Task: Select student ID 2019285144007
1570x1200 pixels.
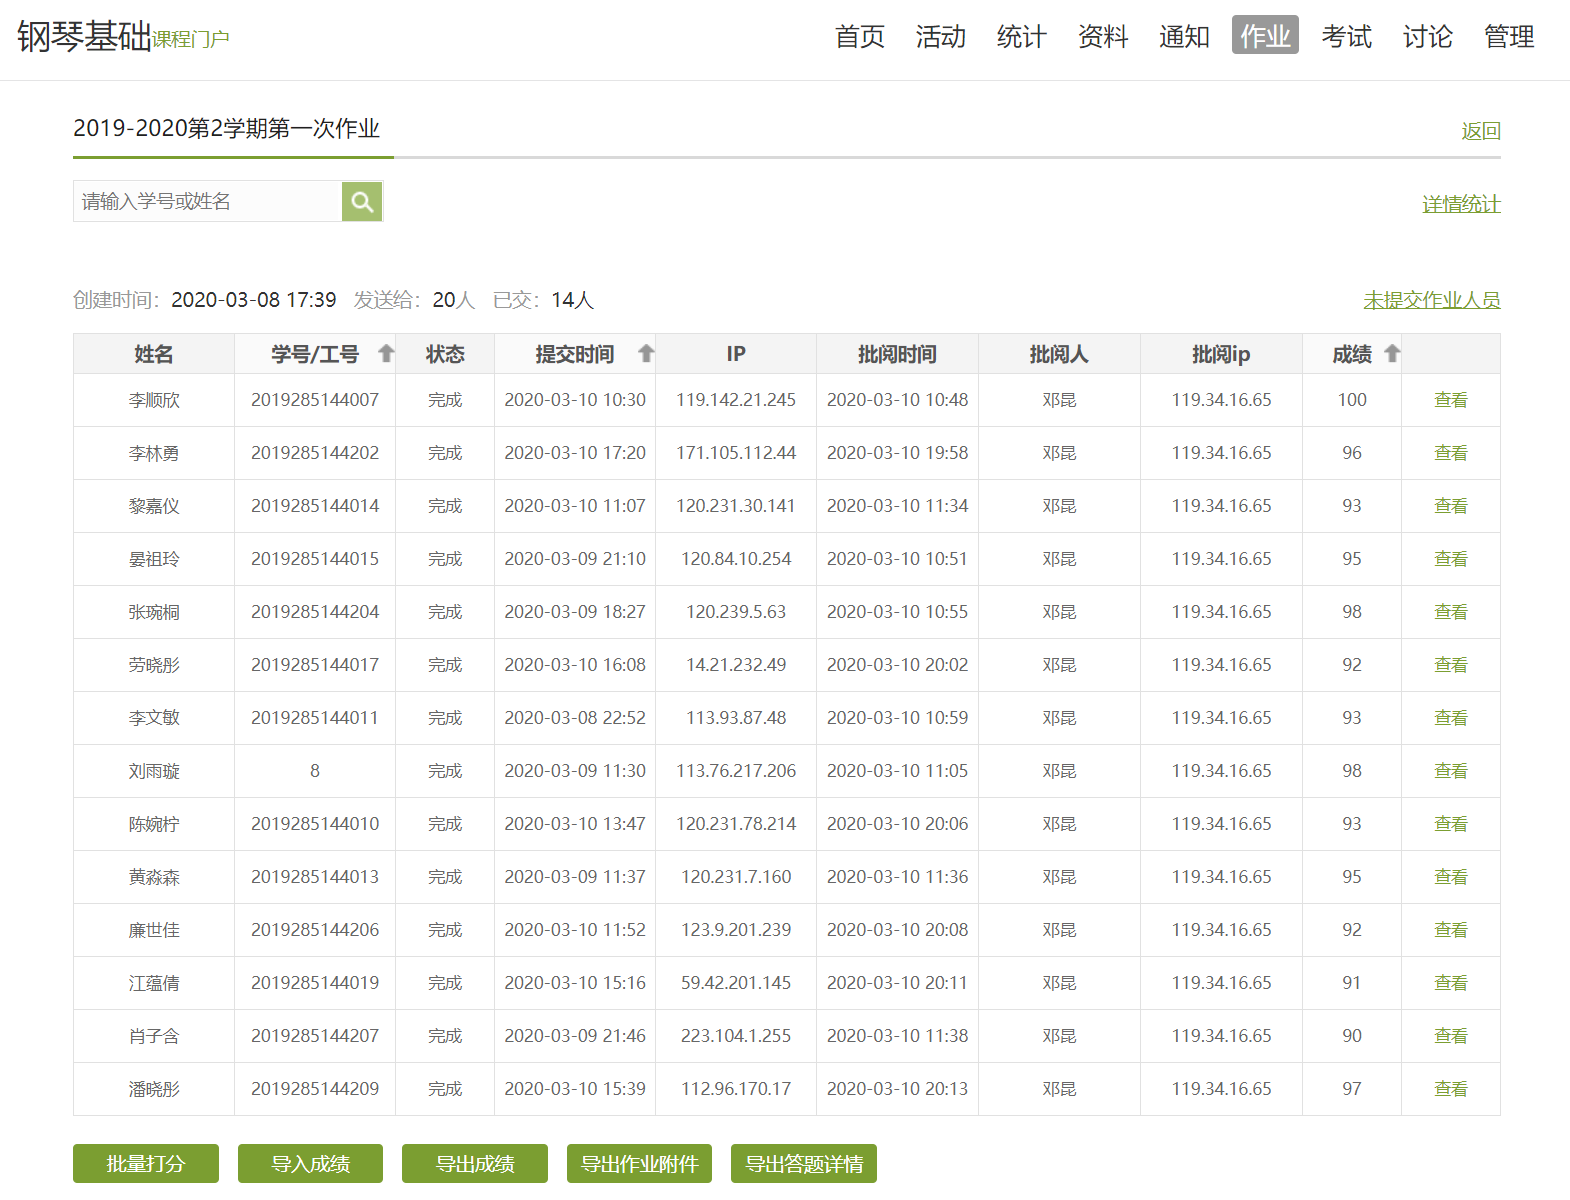Action: pos(315,400)
